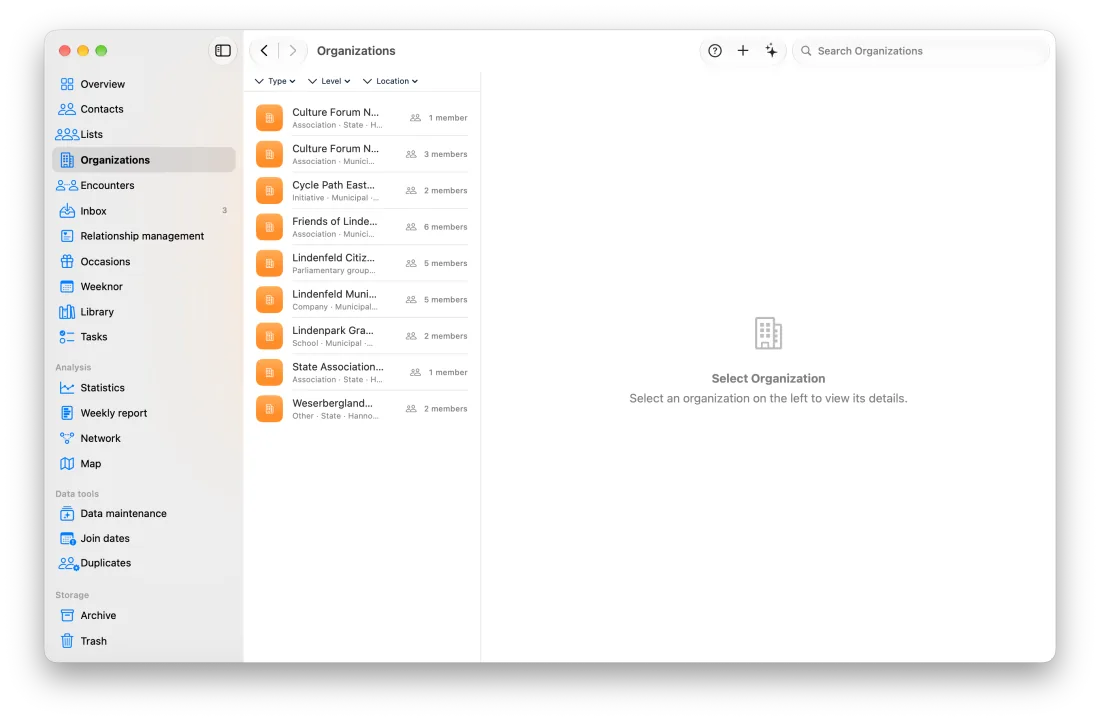The height and width of the screenshot is (721, 1100).
Task: Open Overview in the sidebar
Action: point(144,84)
